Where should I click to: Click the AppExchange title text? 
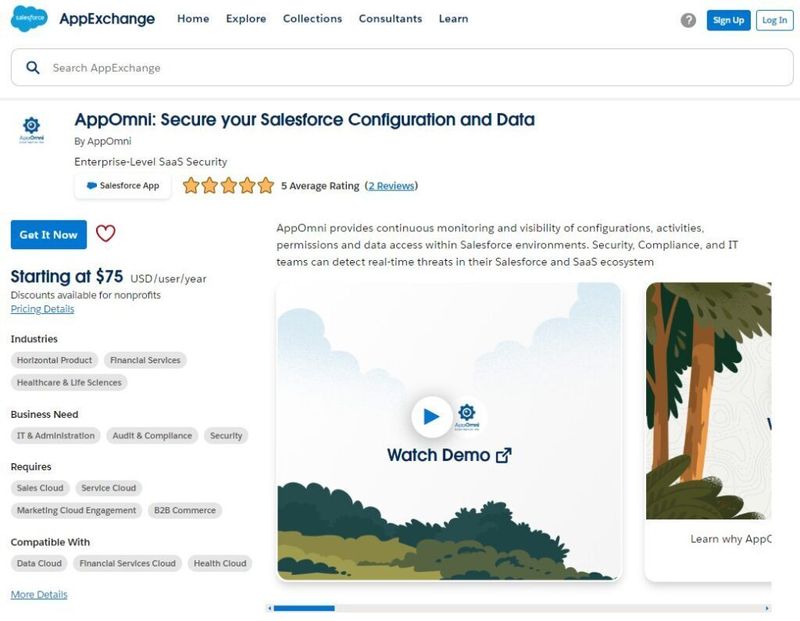tap(107, 19)
